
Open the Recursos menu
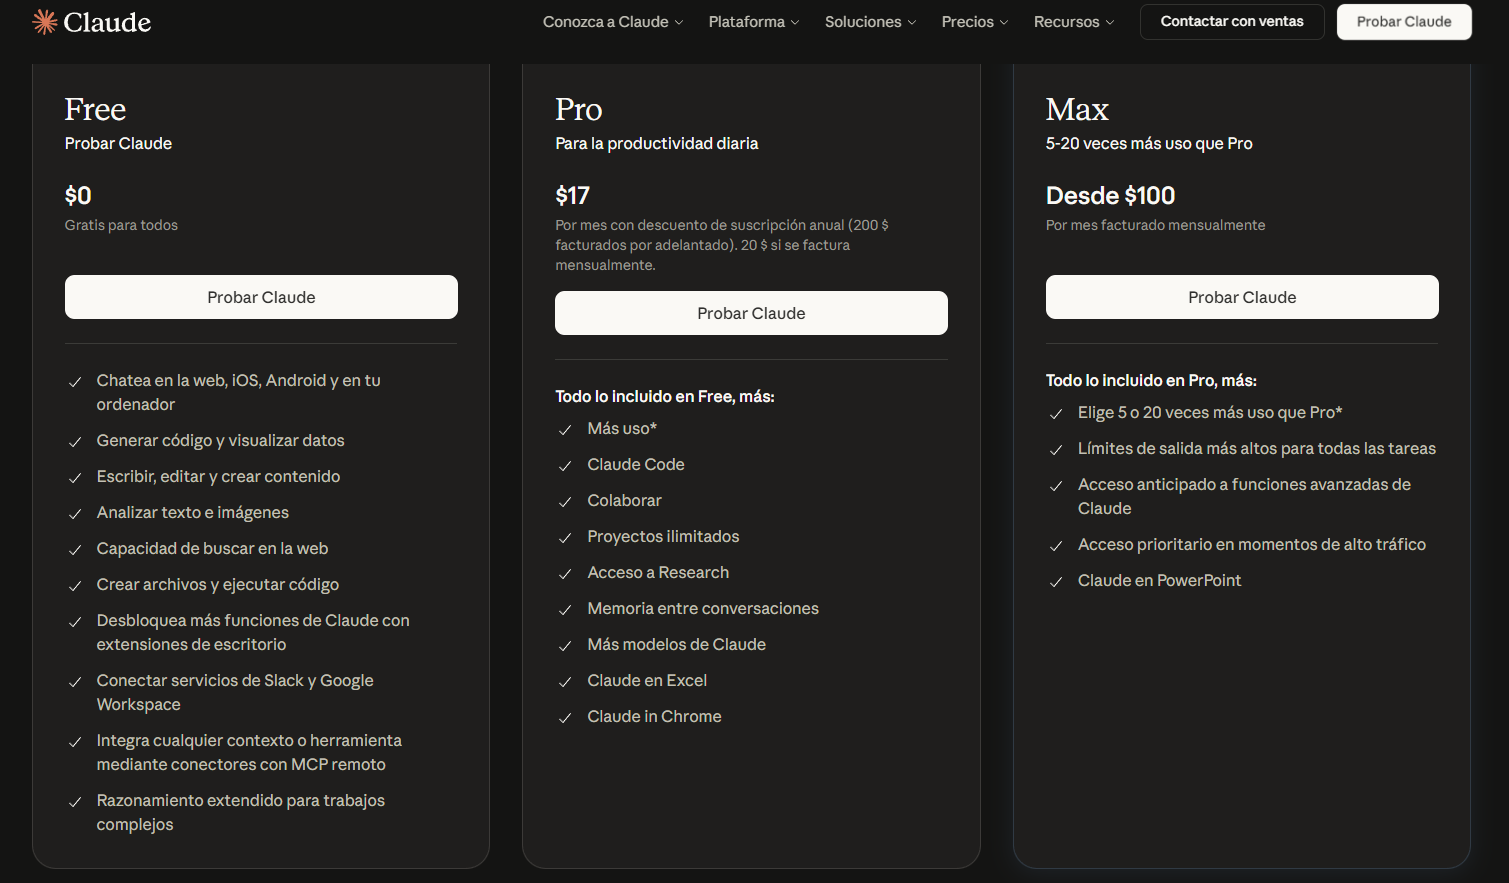[x=1073, y=22]
